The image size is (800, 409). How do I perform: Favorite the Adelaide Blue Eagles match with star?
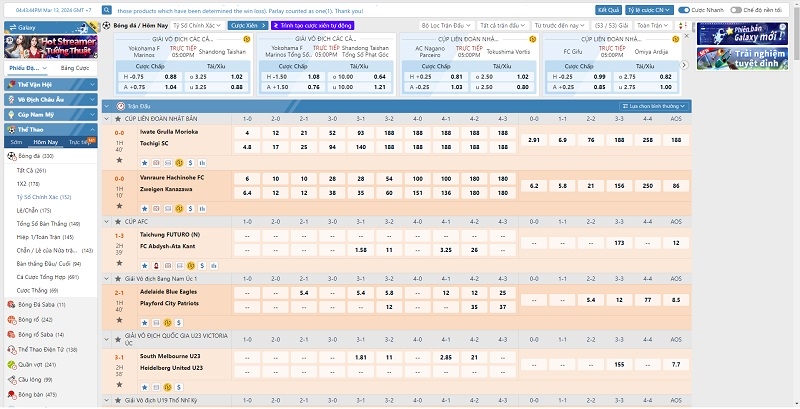(144, 321)
